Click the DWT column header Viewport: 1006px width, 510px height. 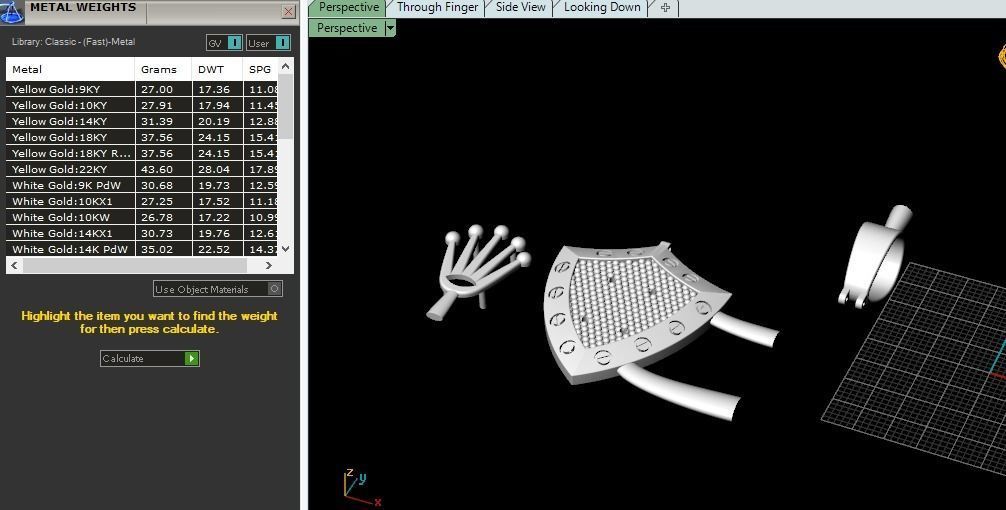click(x=217, y=69)
